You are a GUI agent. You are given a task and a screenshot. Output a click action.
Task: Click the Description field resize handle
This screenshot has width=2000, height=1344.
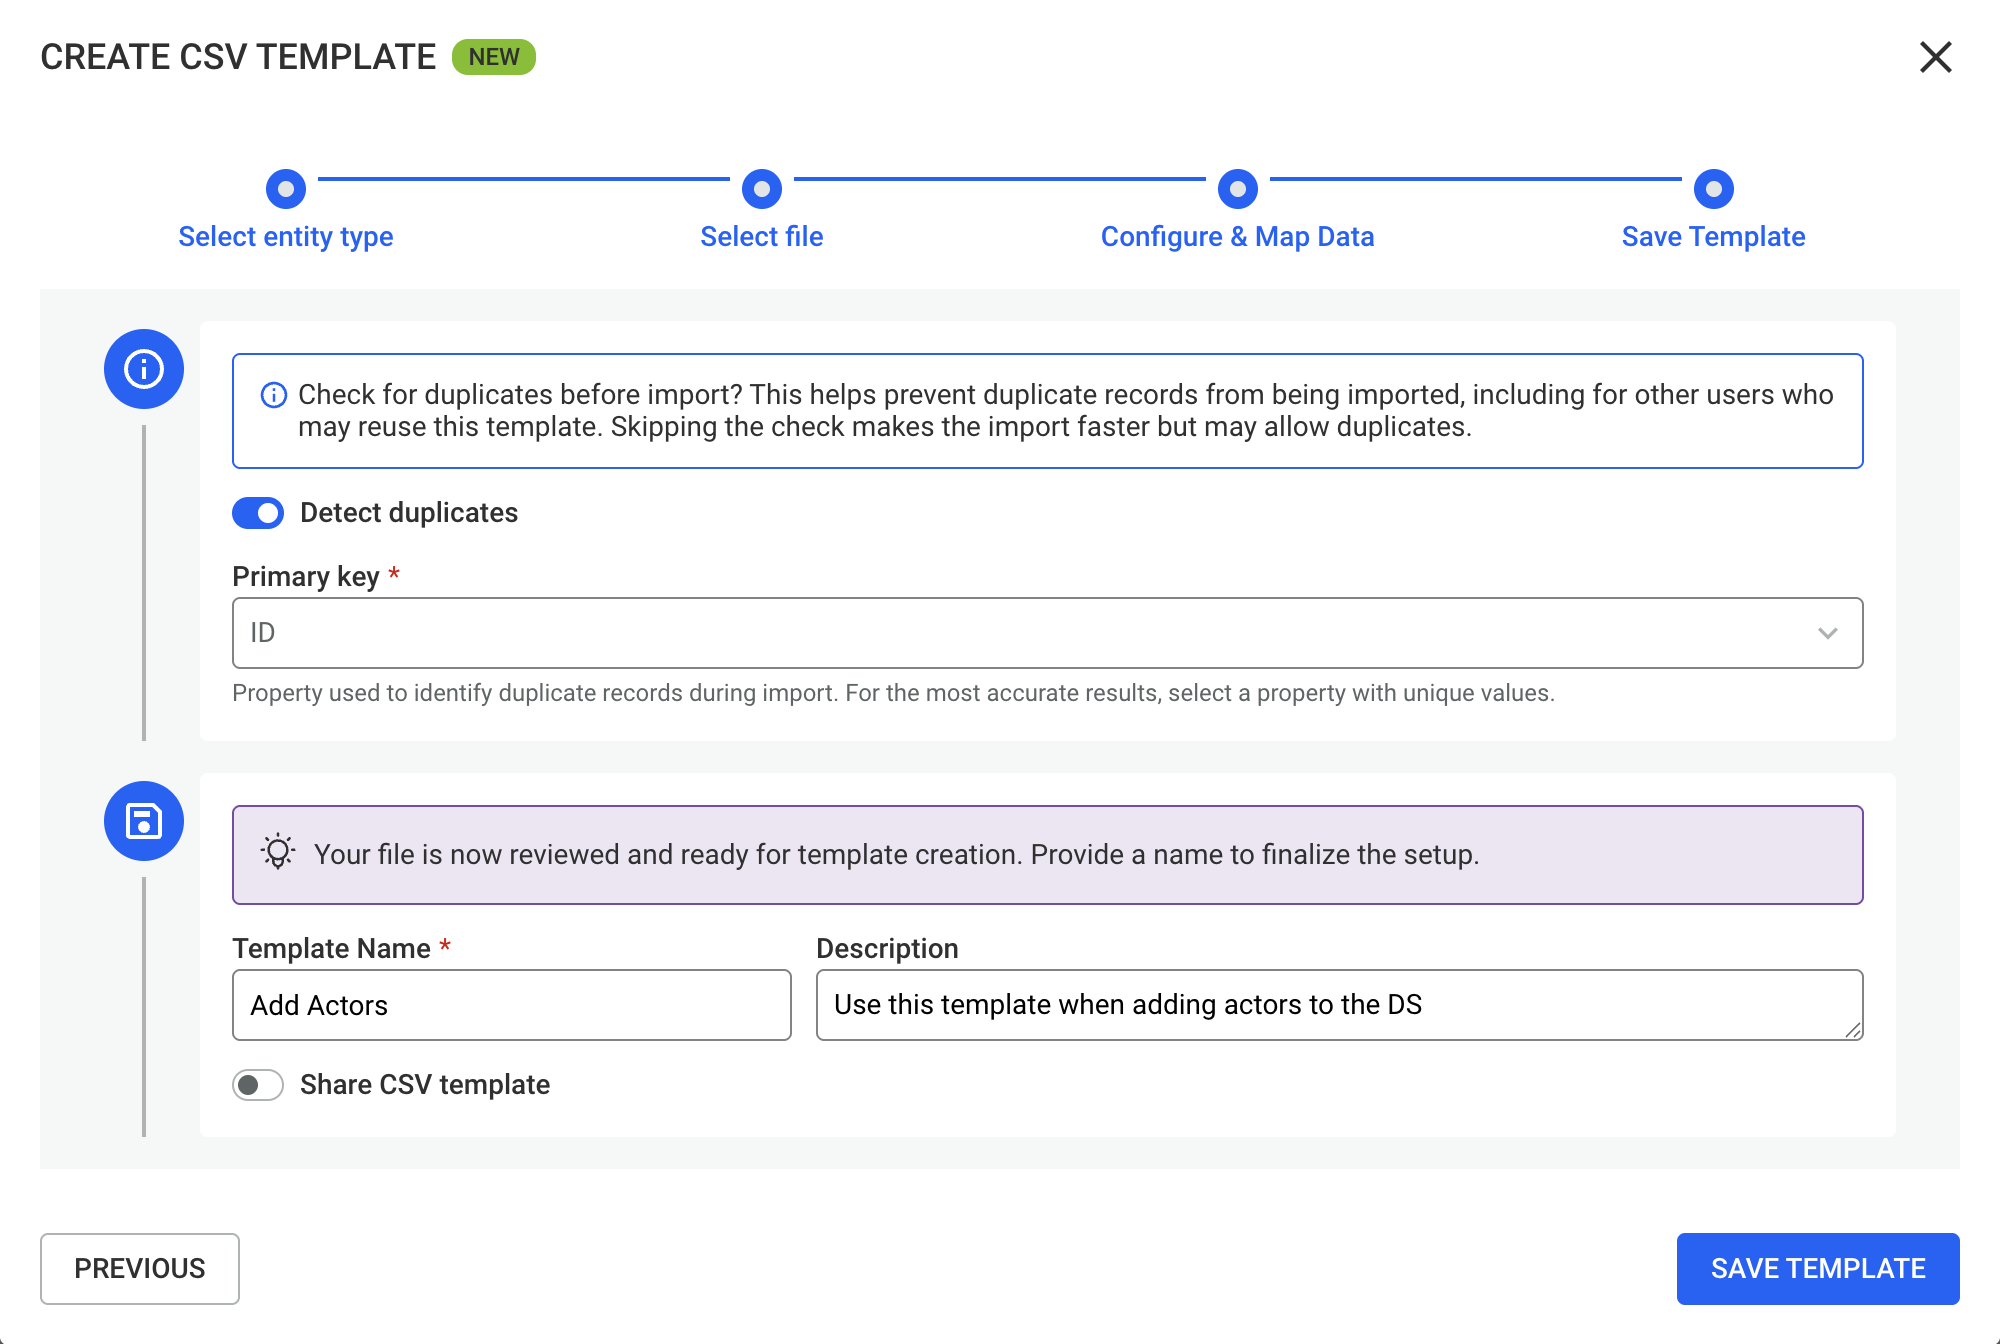[x=1853, y=1030]
